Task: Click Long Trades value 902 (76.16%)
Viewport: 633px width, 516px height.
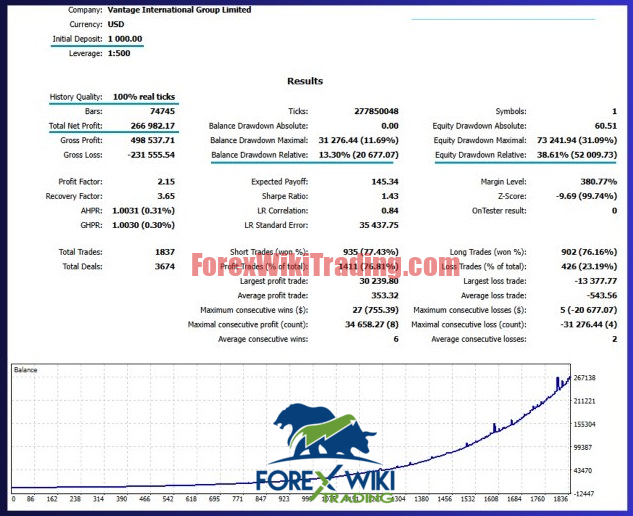Action: tap(589, 252)
